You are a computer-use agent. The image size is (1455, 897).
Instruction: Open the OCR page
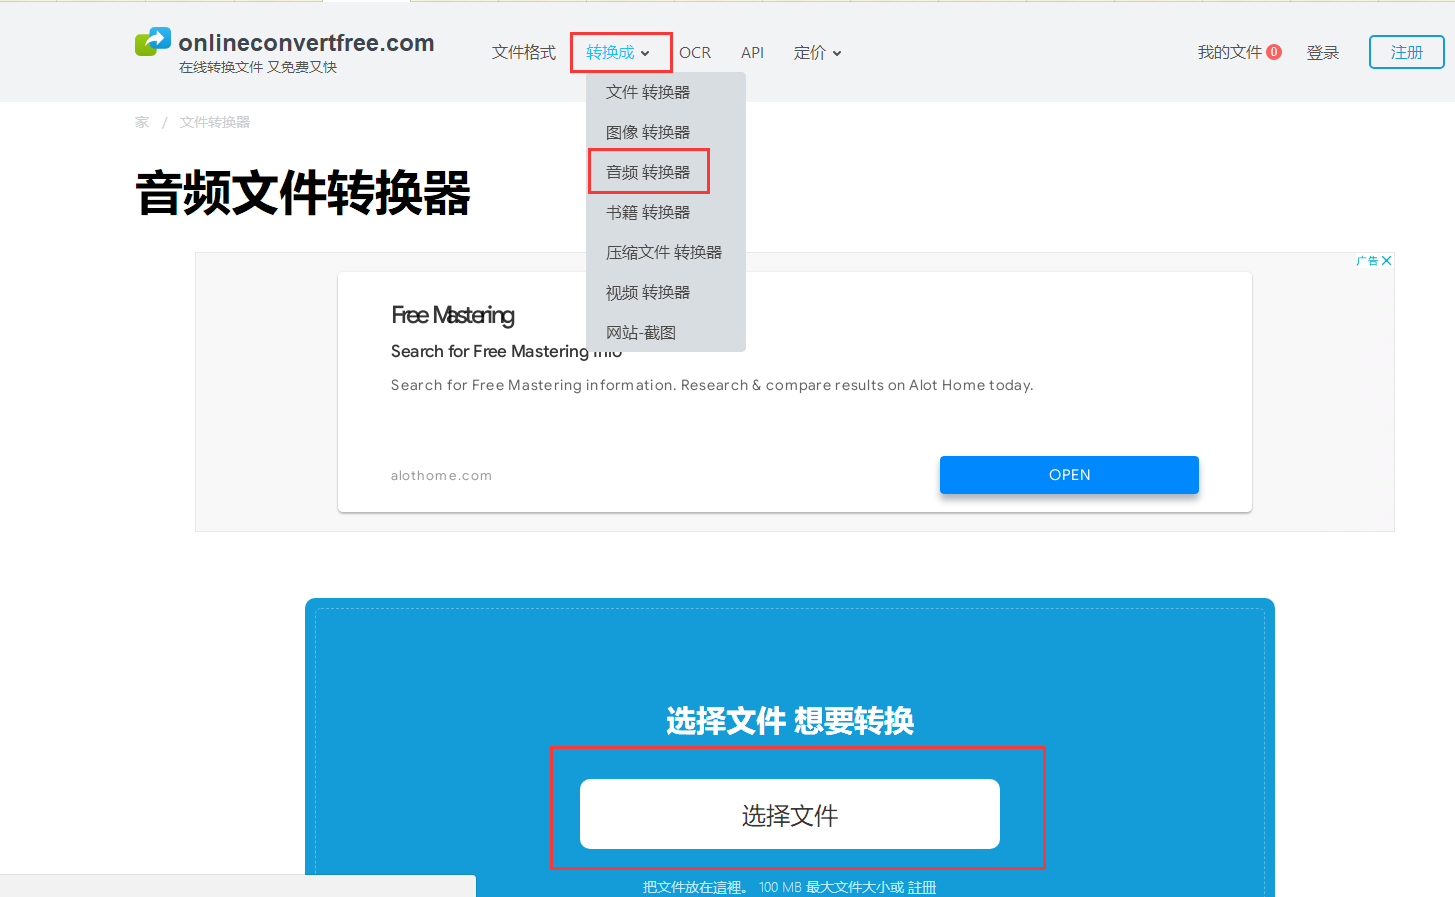coord(695,53)
